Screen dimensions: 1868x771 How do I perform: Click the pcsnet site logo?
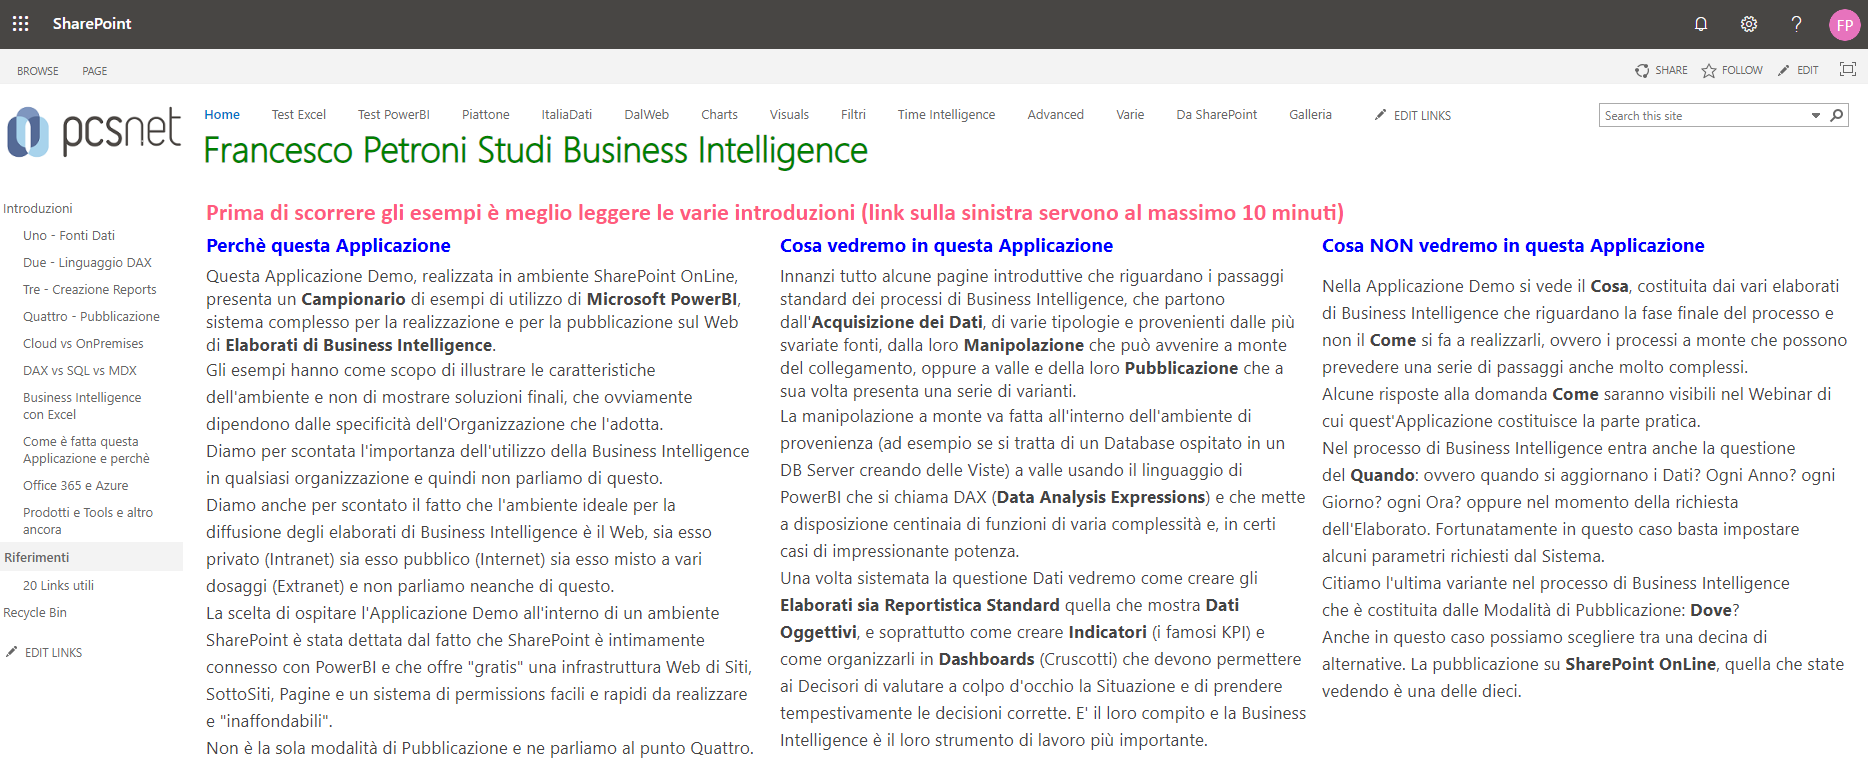[x=94, y=132]
